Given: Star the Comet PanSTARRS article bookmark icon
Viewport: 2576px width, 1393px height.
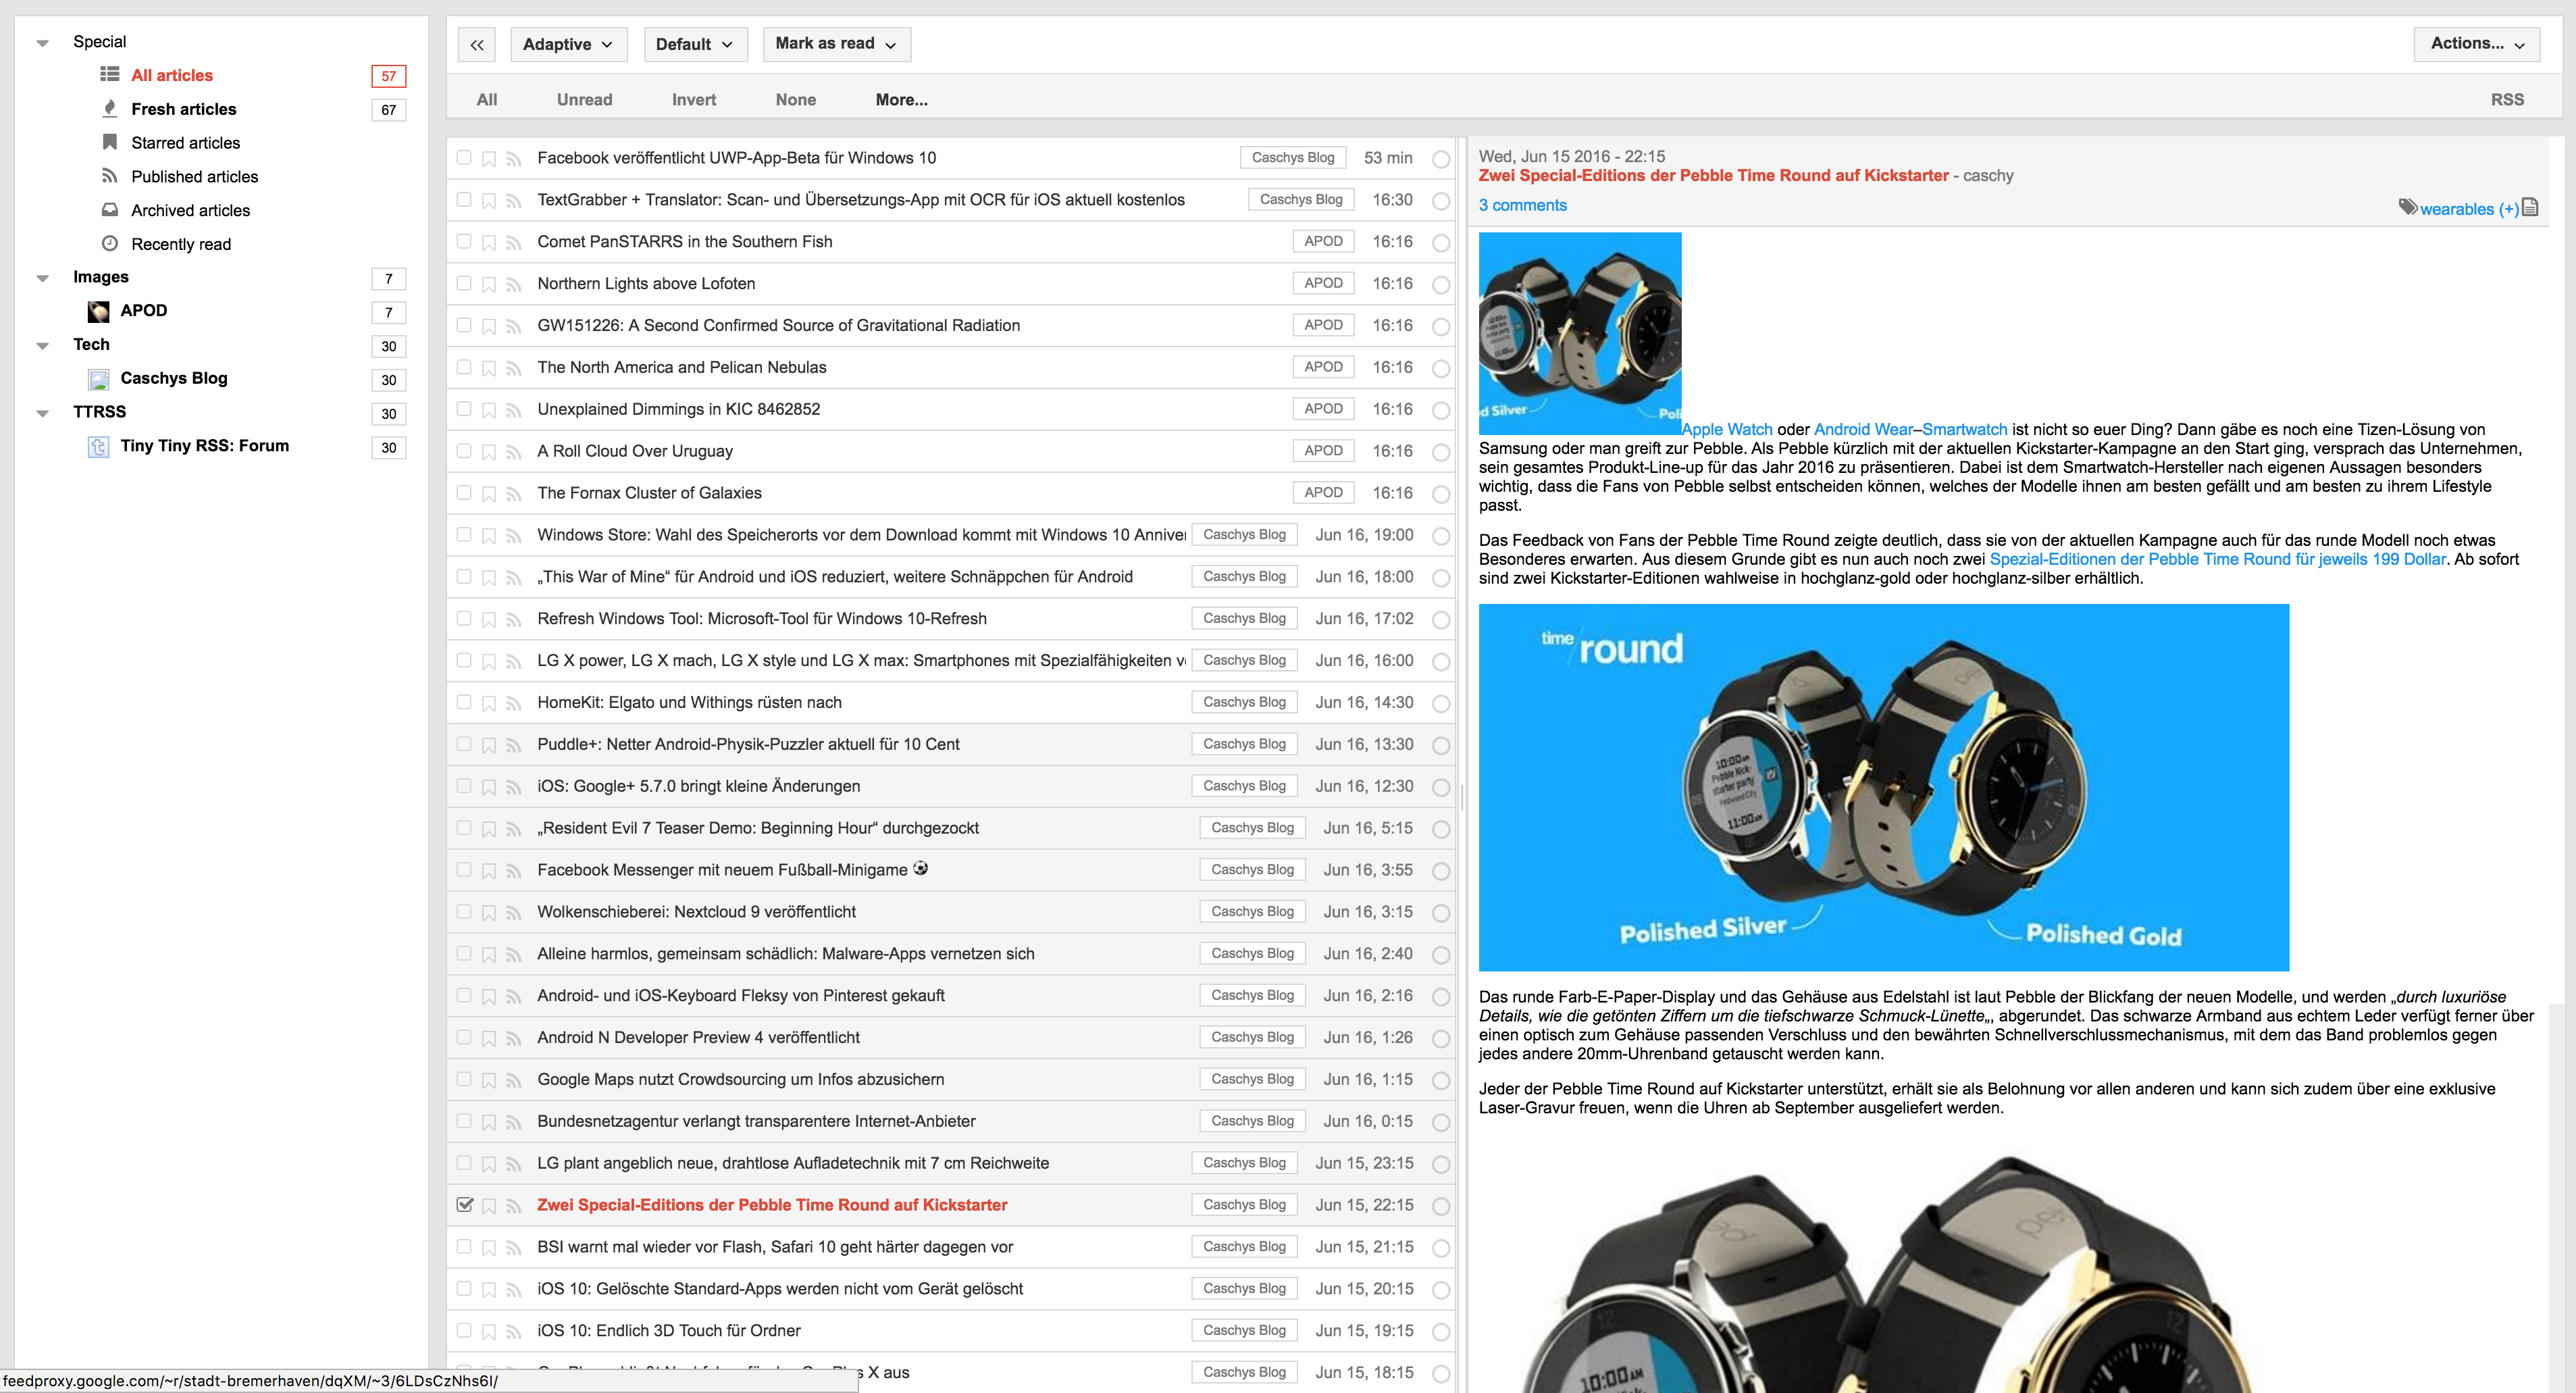Looking at the screenshot, I should coord(489,242).
